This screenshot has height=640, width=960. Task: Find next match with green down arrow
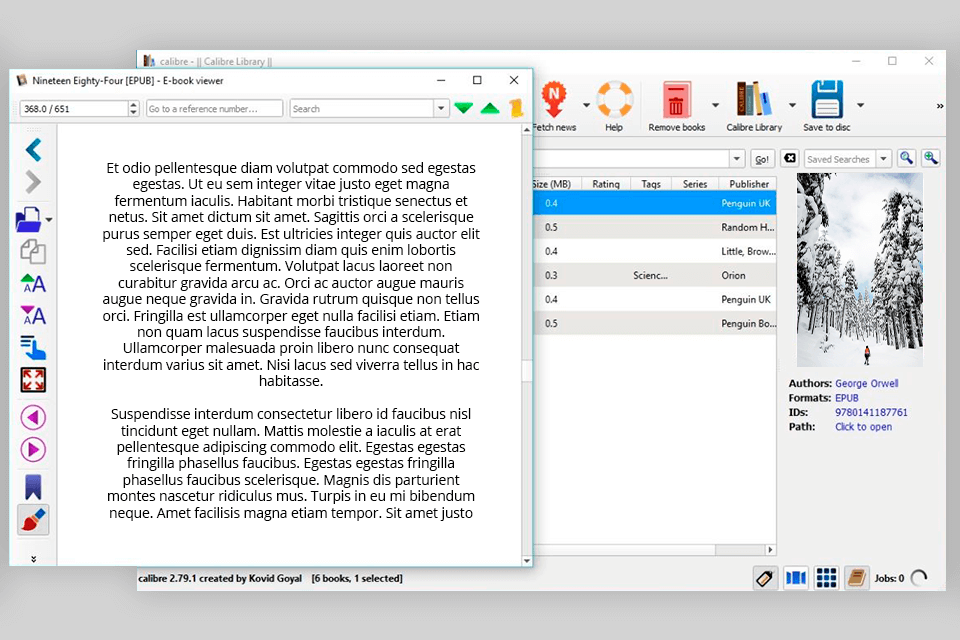coord(463,108)
